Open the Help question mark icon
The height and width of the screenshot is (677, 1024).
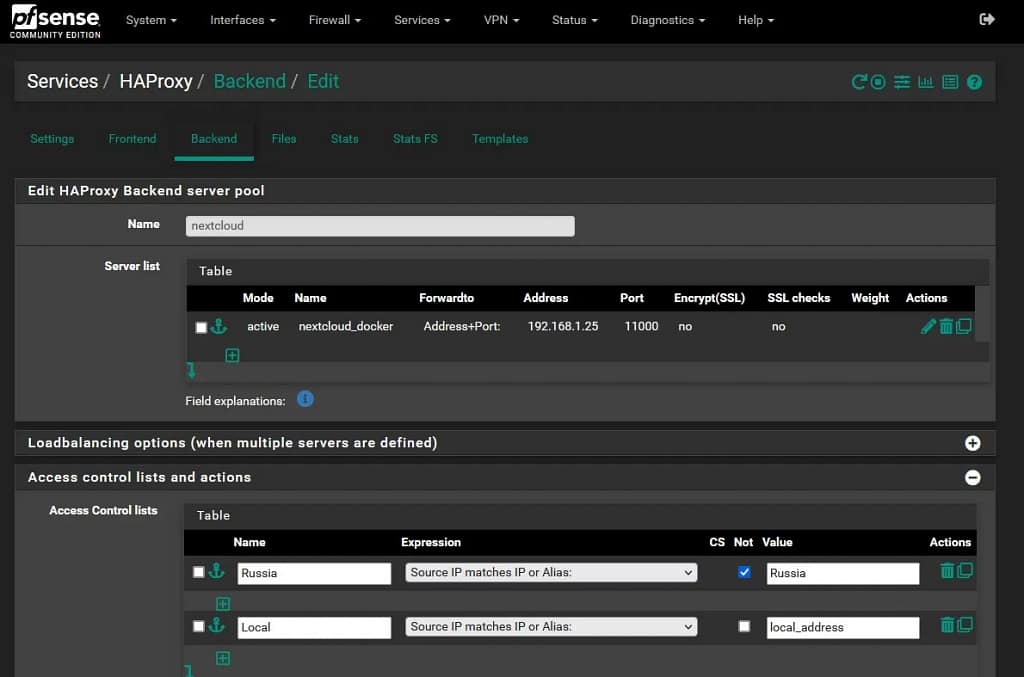(x=974, y=82)
